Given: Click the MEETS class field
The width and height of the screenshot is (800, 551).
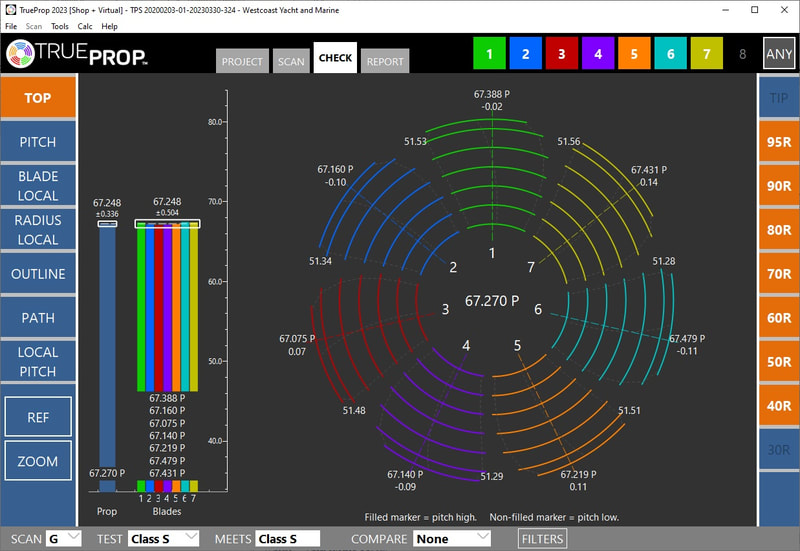Looking at the screenshot, I should point(287,539).
